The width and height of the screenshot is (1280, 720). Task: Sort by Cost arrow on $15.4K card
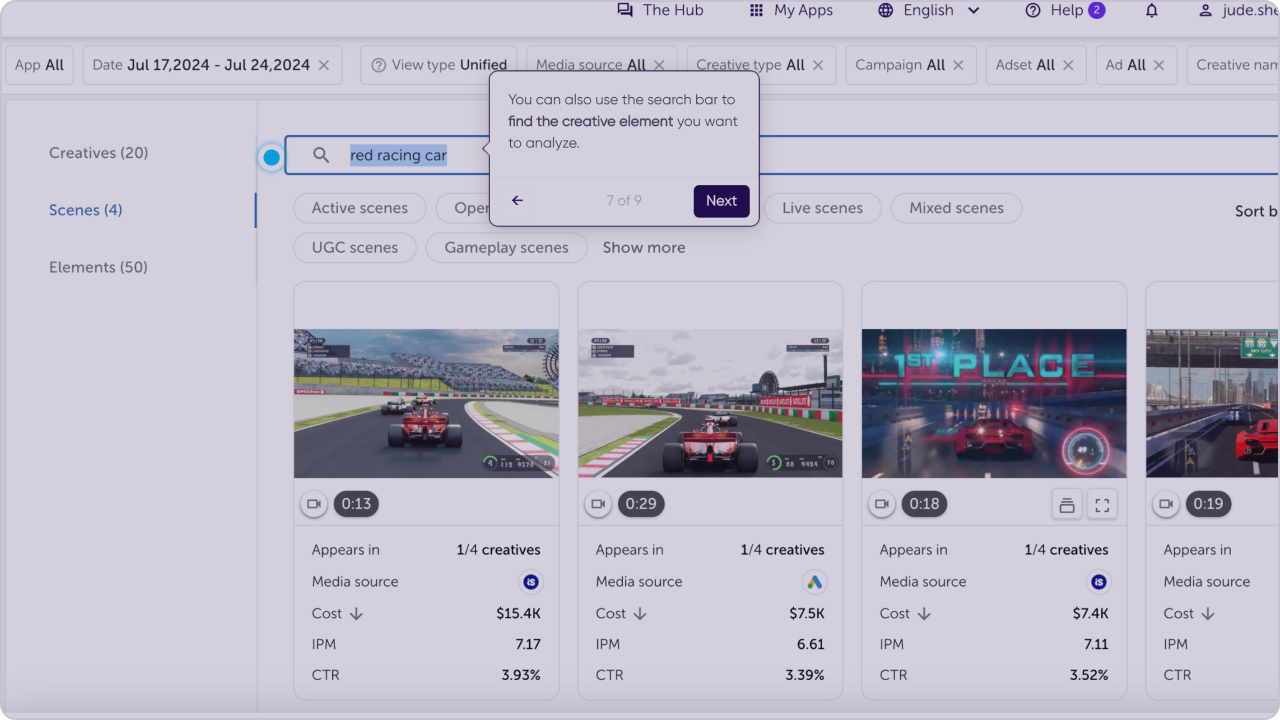coord(356,614)
